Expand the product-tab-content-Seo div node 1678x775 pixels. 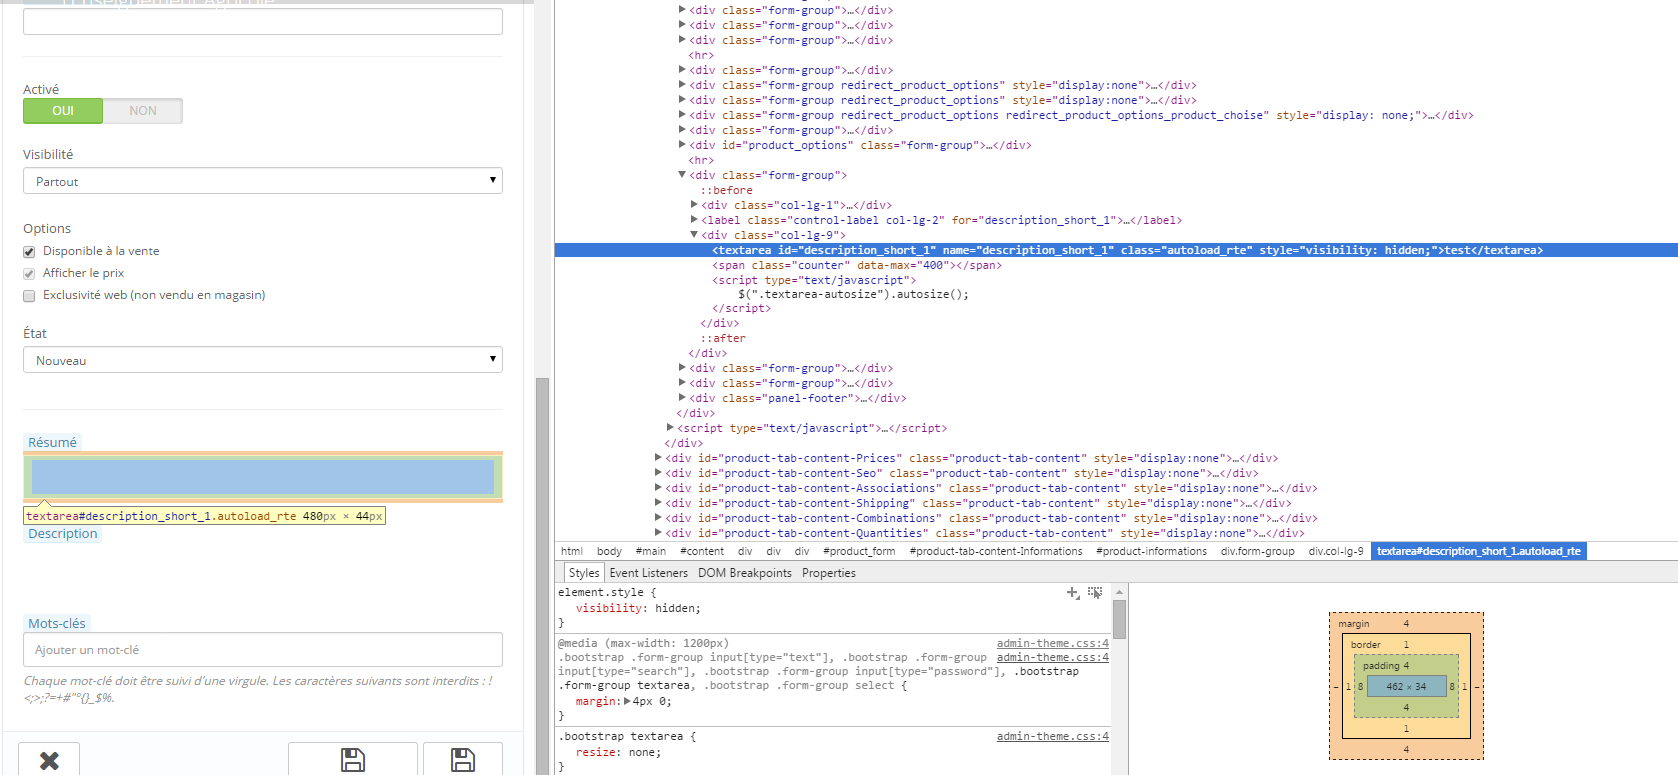point(658,473)
